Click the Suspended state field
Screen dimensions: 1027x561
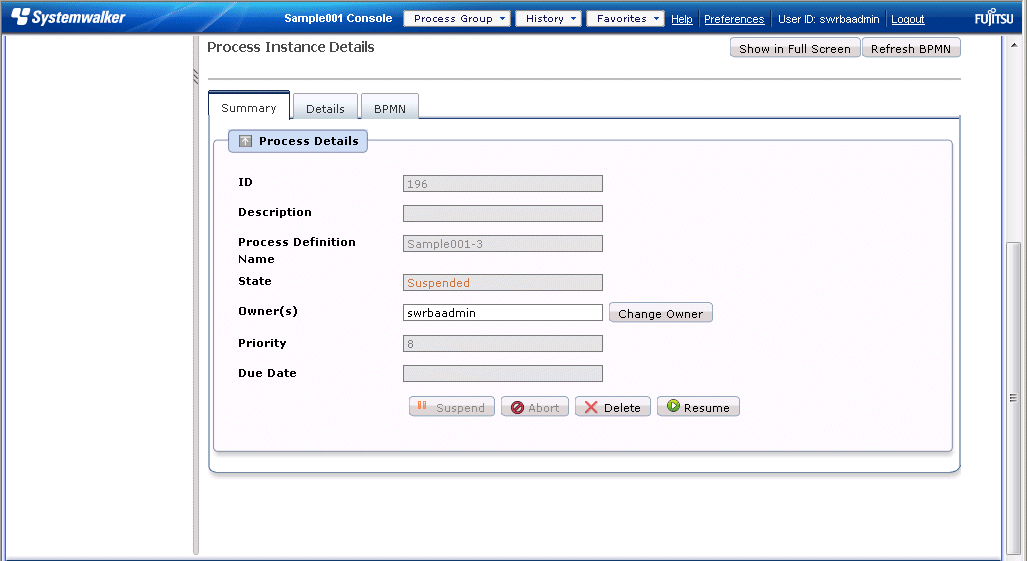[502, 282]
